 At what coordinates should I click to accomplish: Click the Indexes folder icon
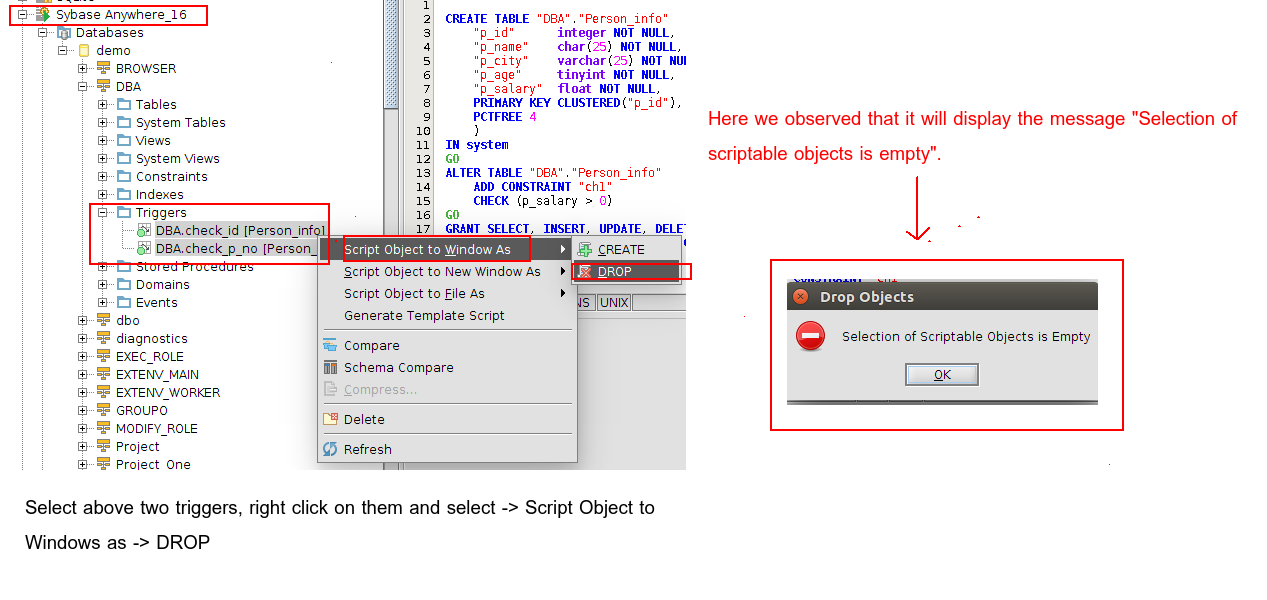coord(124,195)
